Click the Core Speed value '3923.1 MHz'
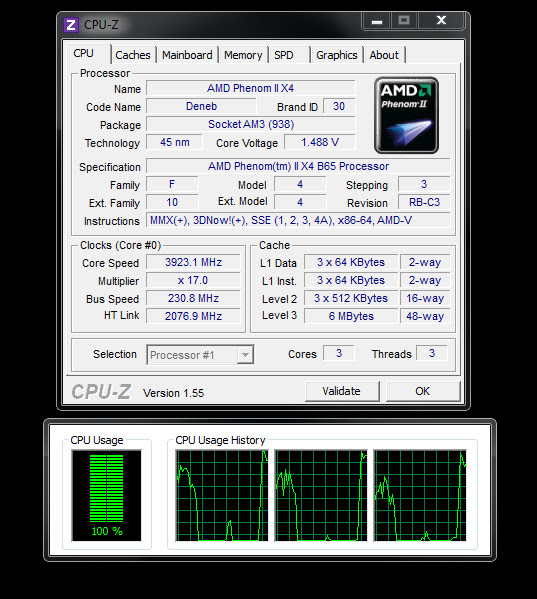This screenshot has height=599, width=537. click(x=193, y=262)
